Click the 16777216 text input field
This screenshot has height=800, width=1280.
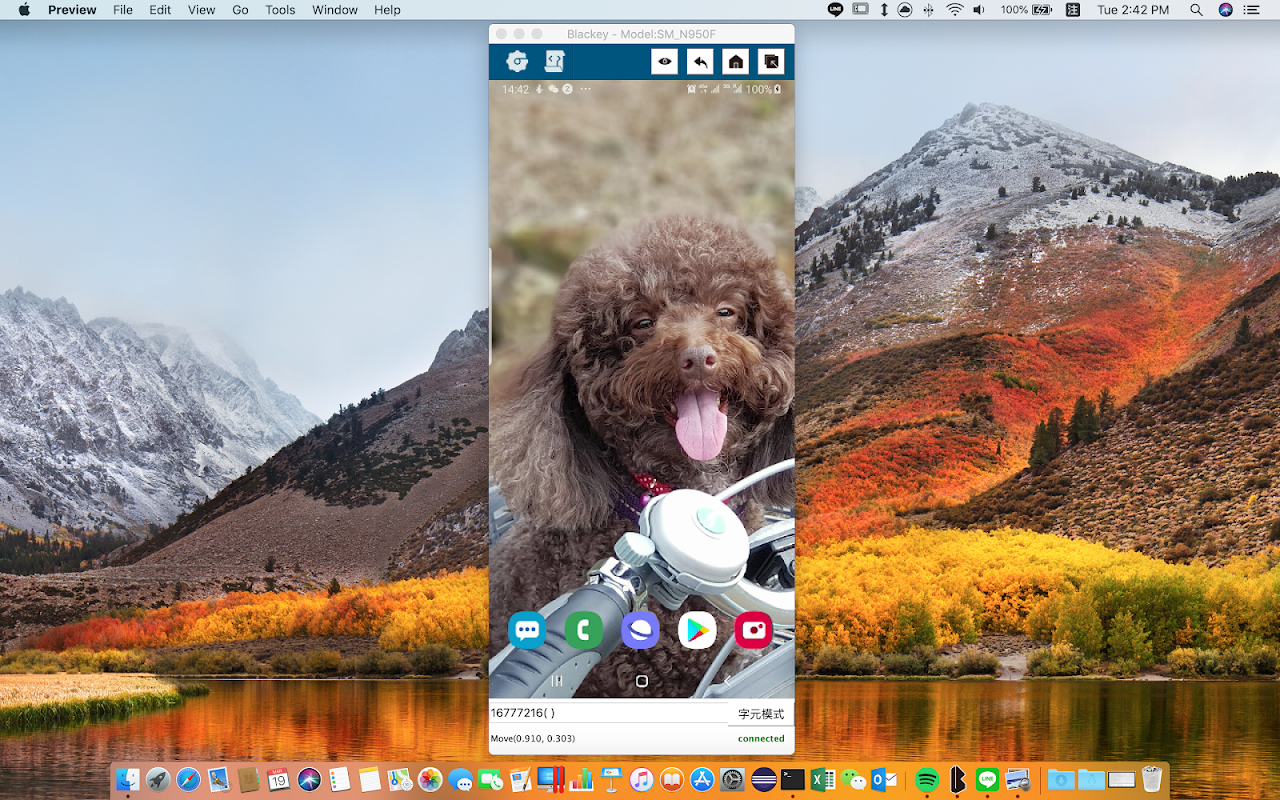tap(607, 713)
